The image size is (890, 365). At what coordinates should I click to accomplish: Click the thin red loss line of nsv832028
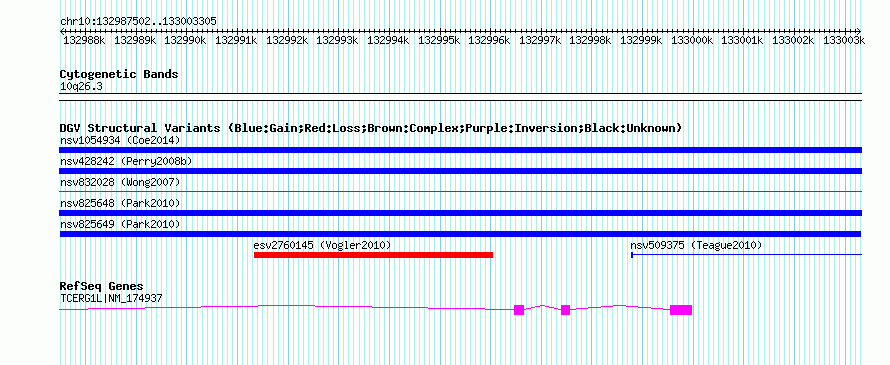460,192
